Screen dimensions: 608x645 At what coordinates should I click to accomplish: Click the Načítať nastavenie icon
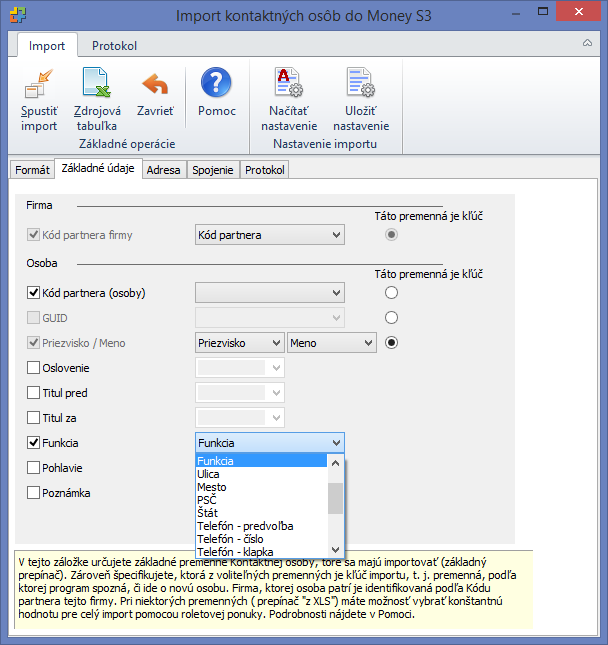tap(289, 82)
